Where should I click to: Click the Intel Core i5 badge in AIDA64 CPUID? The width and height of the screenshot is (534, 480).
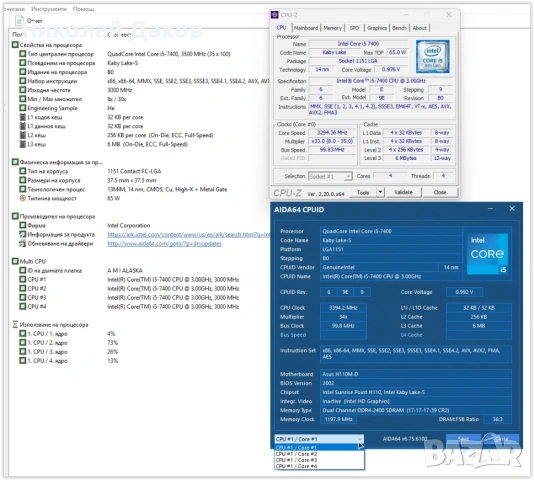487,254
